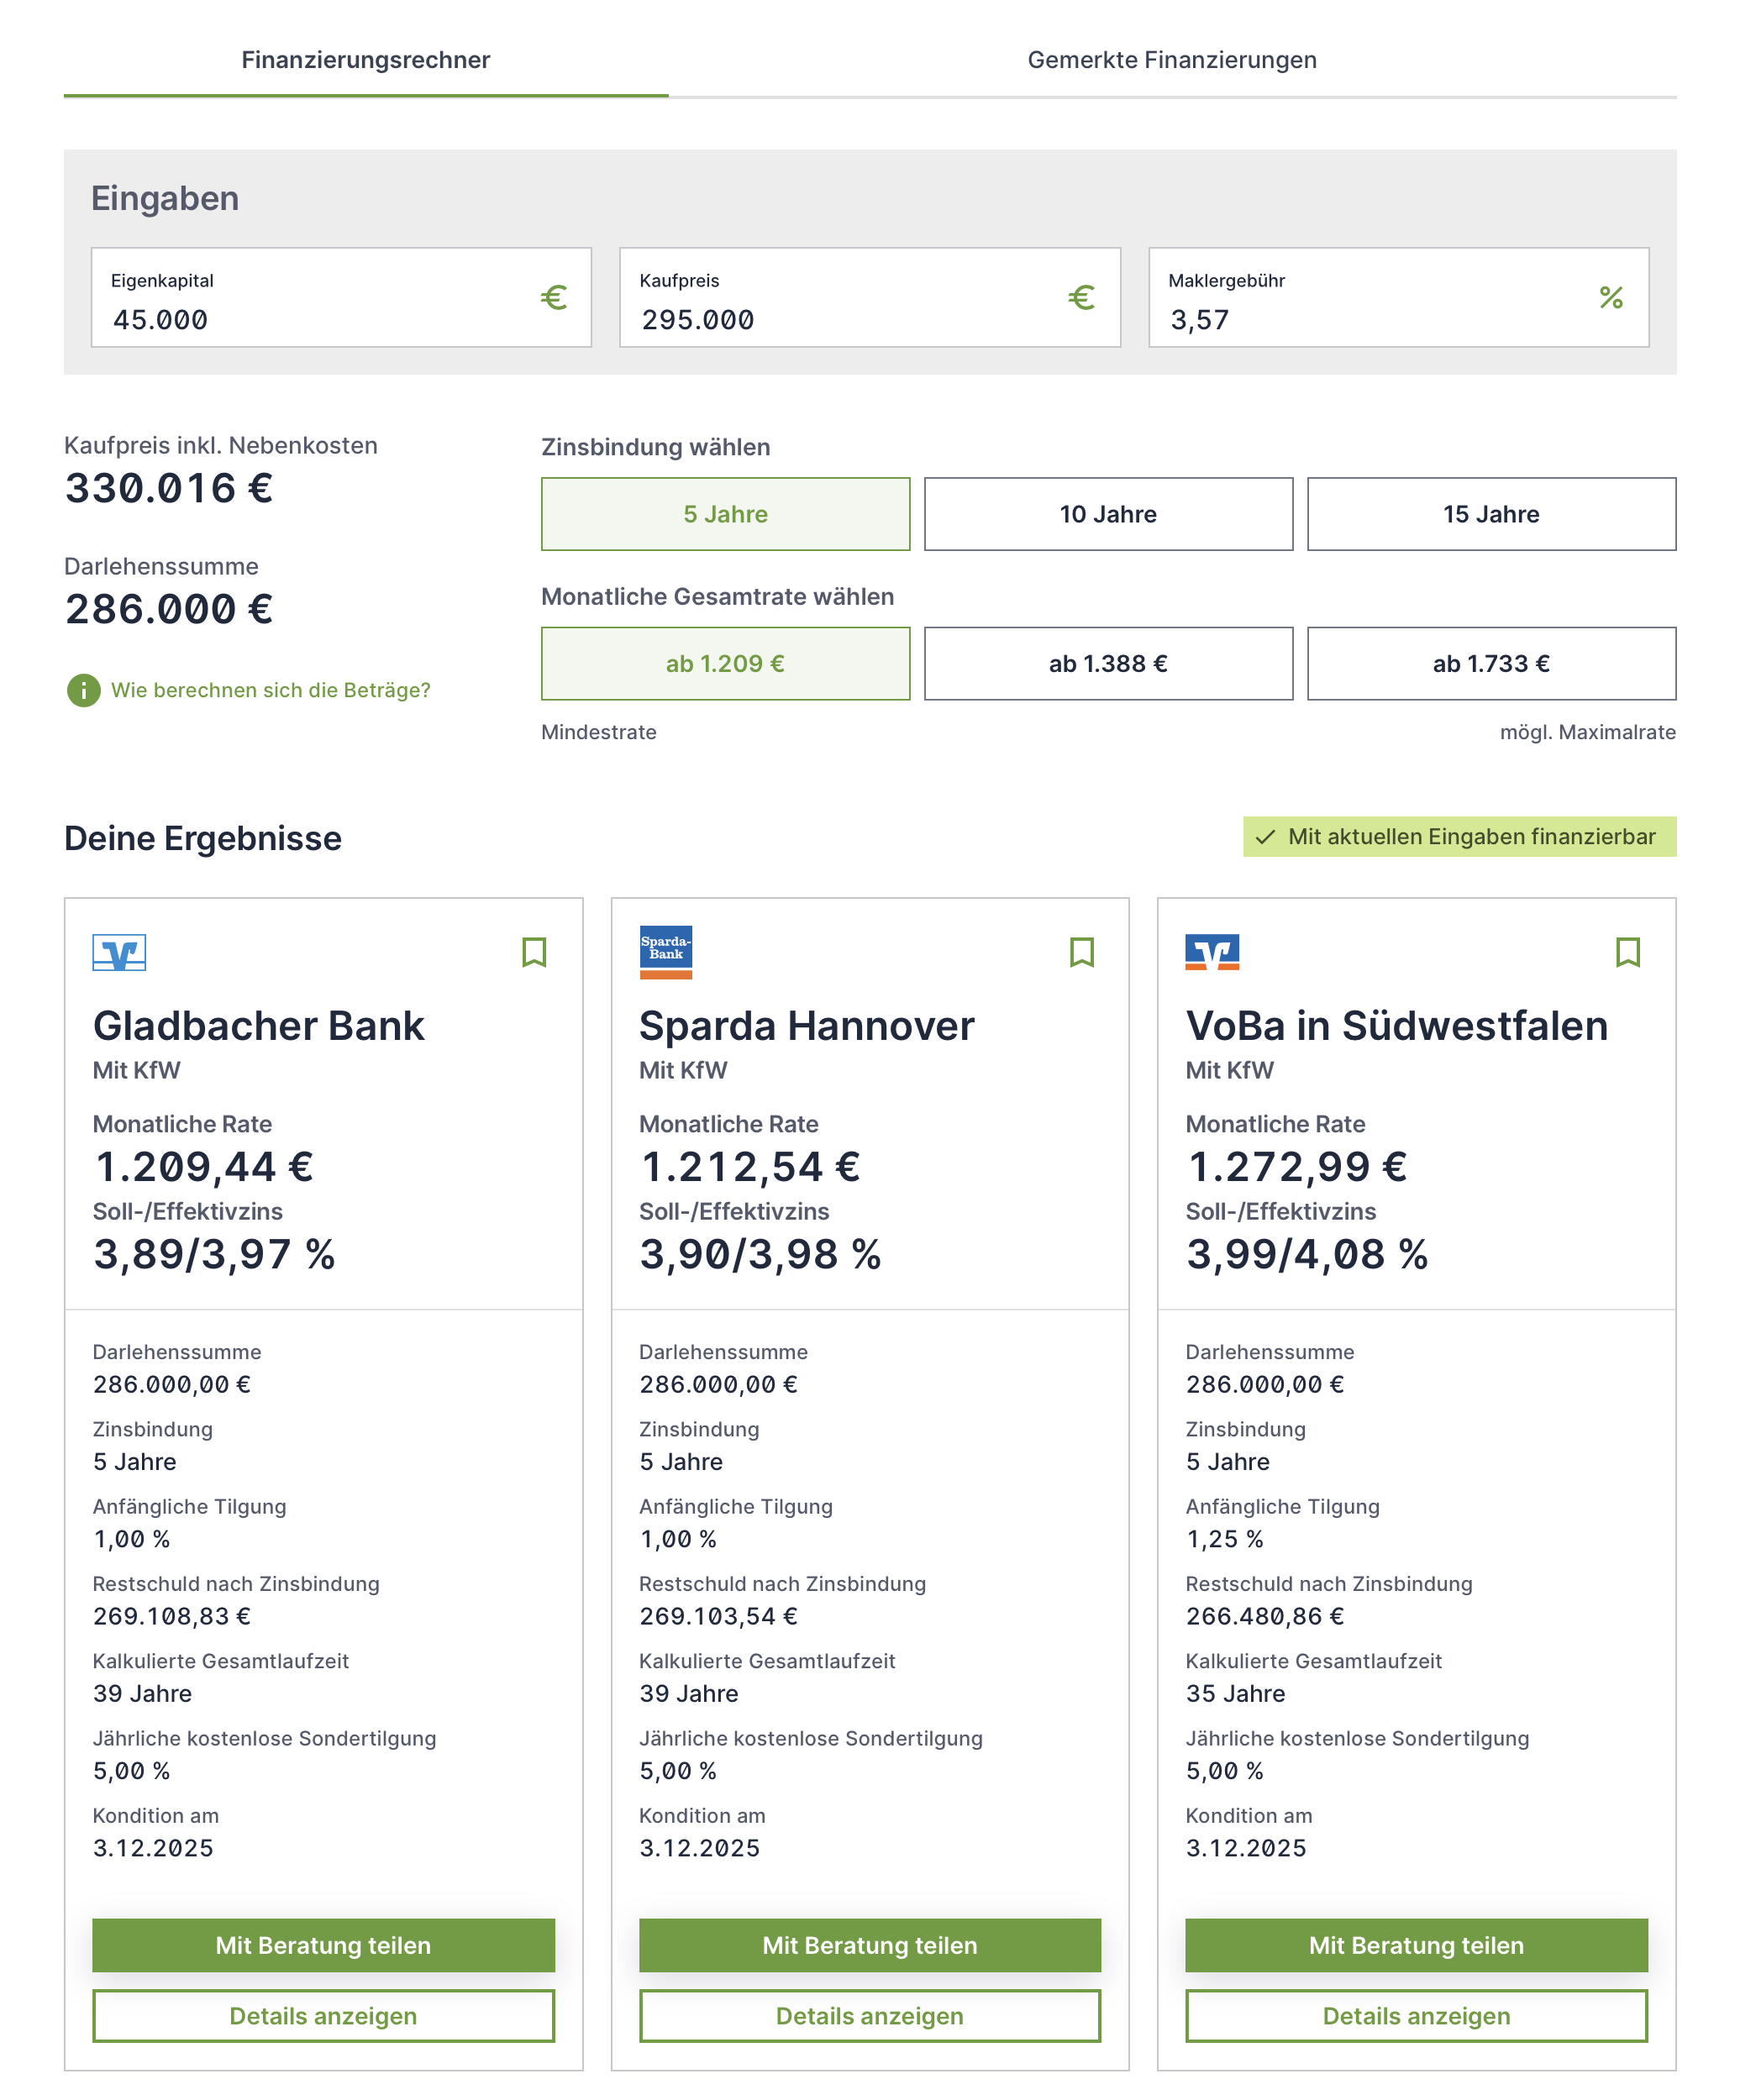Choose the maximum rate ab 1.733 €

[x=1490, y=664]
